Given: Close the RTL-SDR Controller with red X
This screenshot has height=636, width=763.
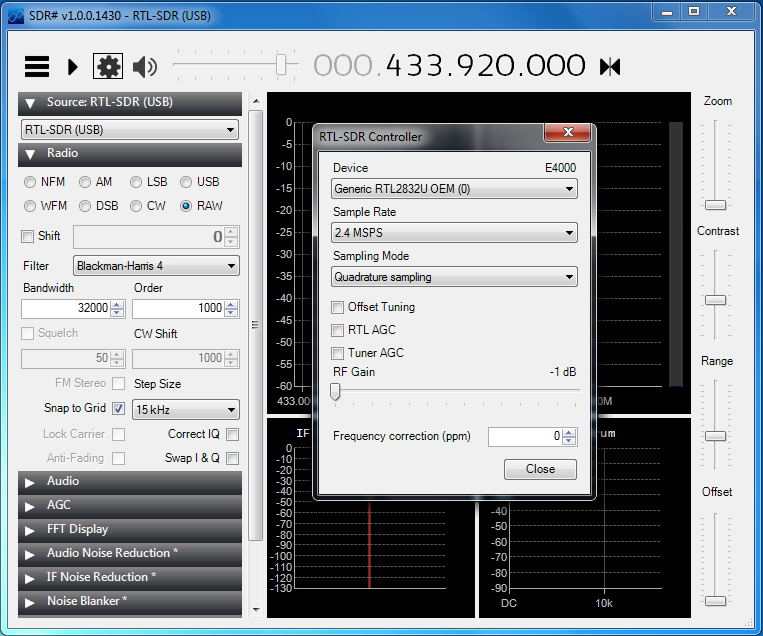Looking at the screenshot, I should (x=568, y=132).
